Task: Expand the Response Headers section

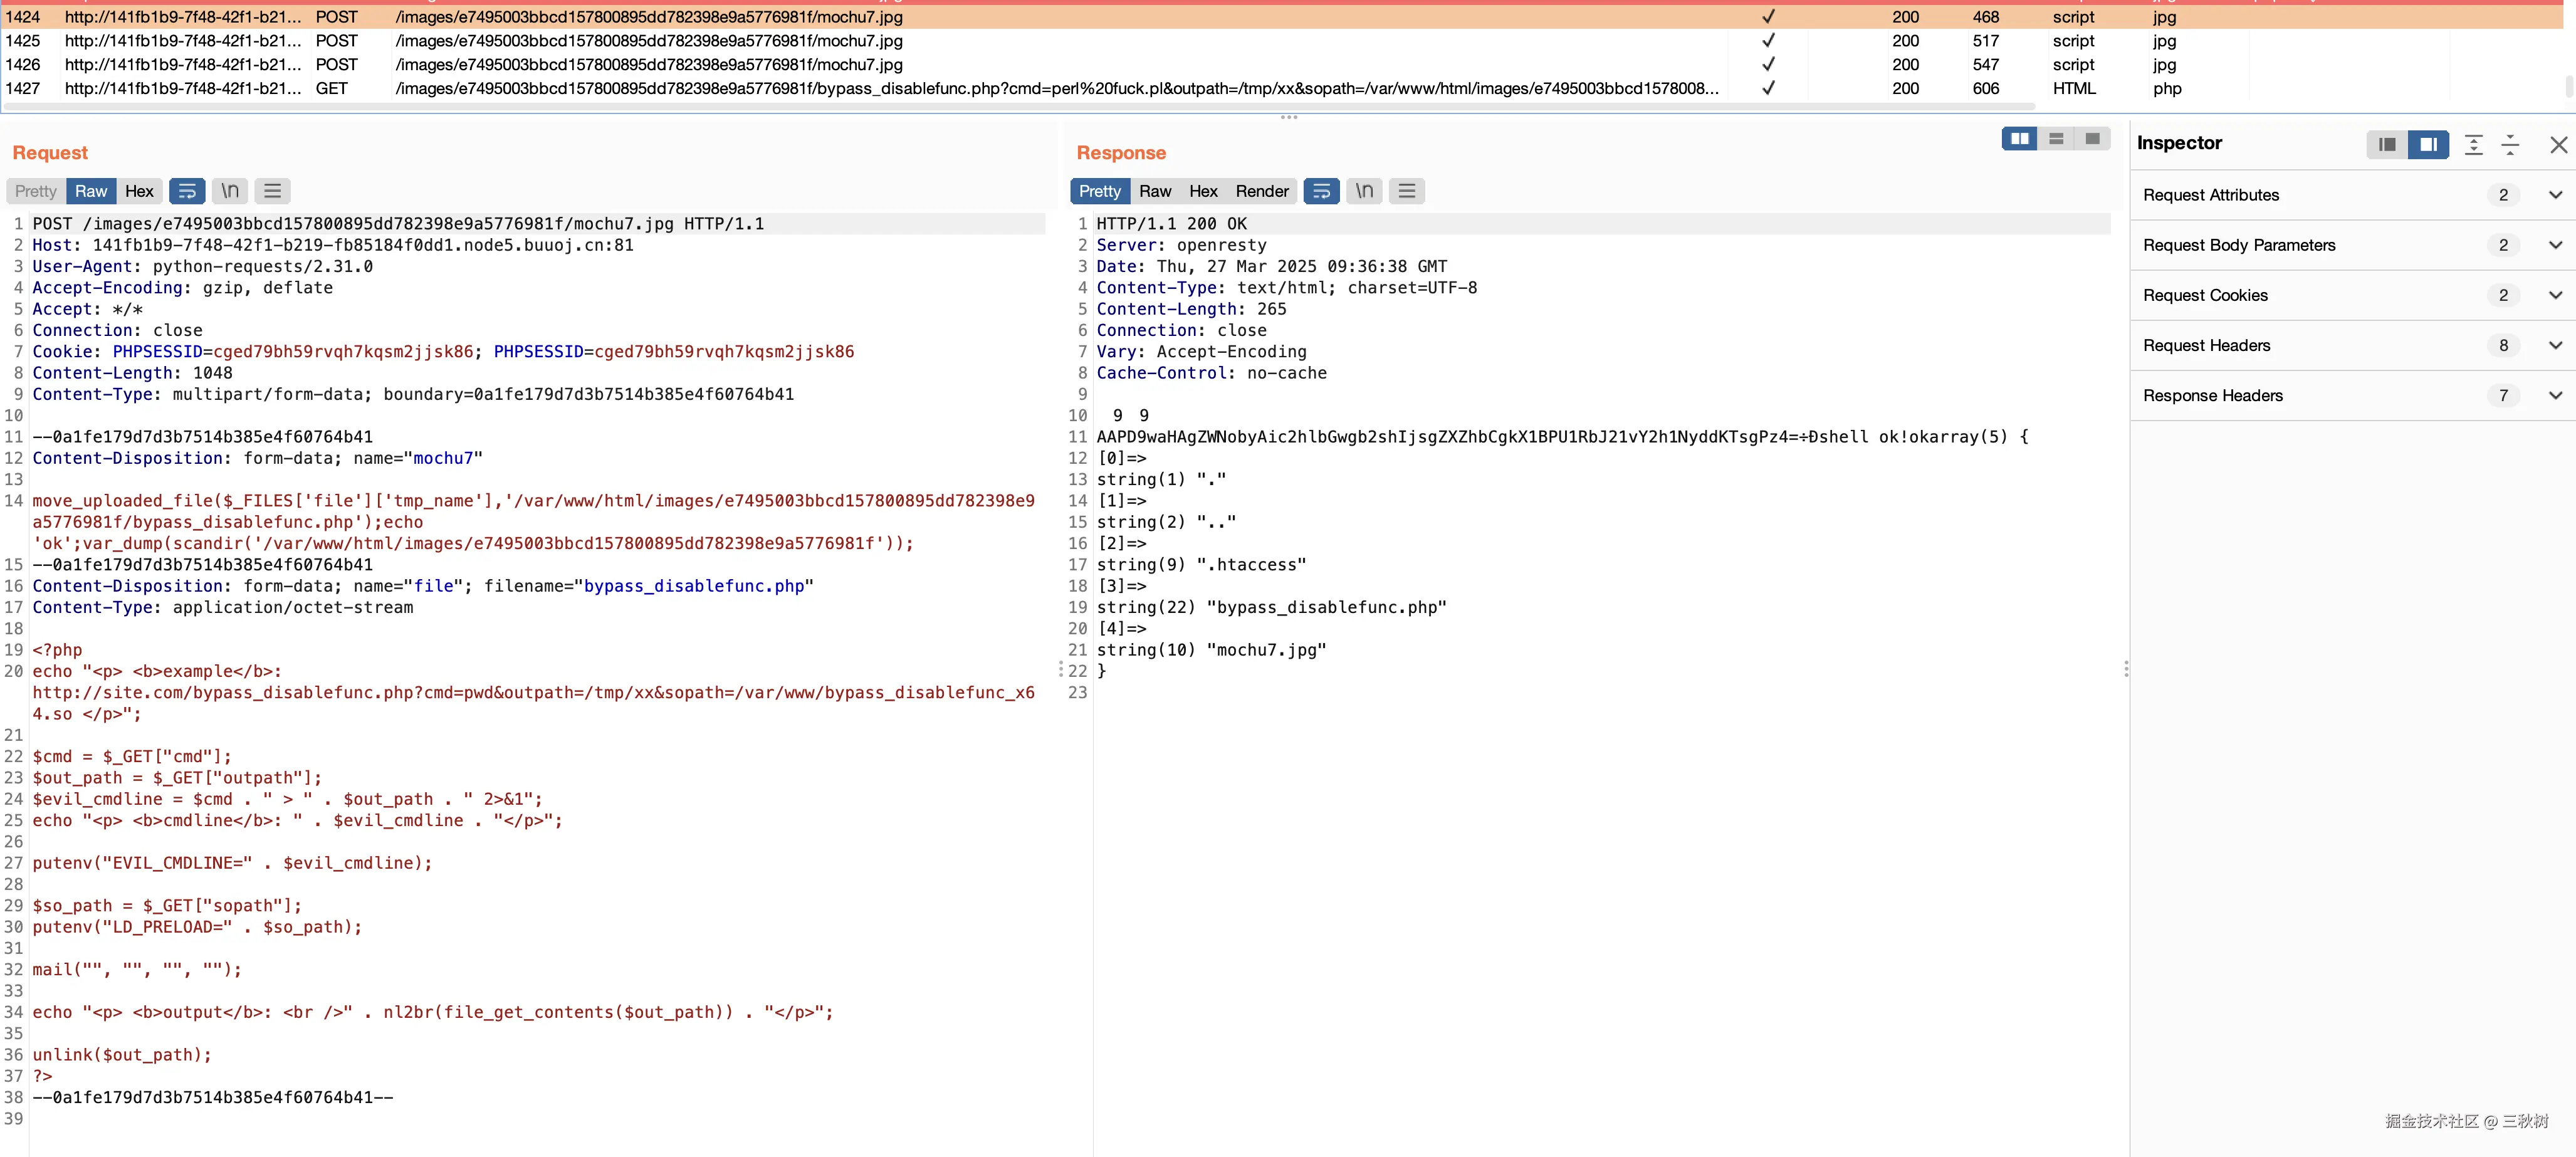Action: click(x=2555, y=395)
